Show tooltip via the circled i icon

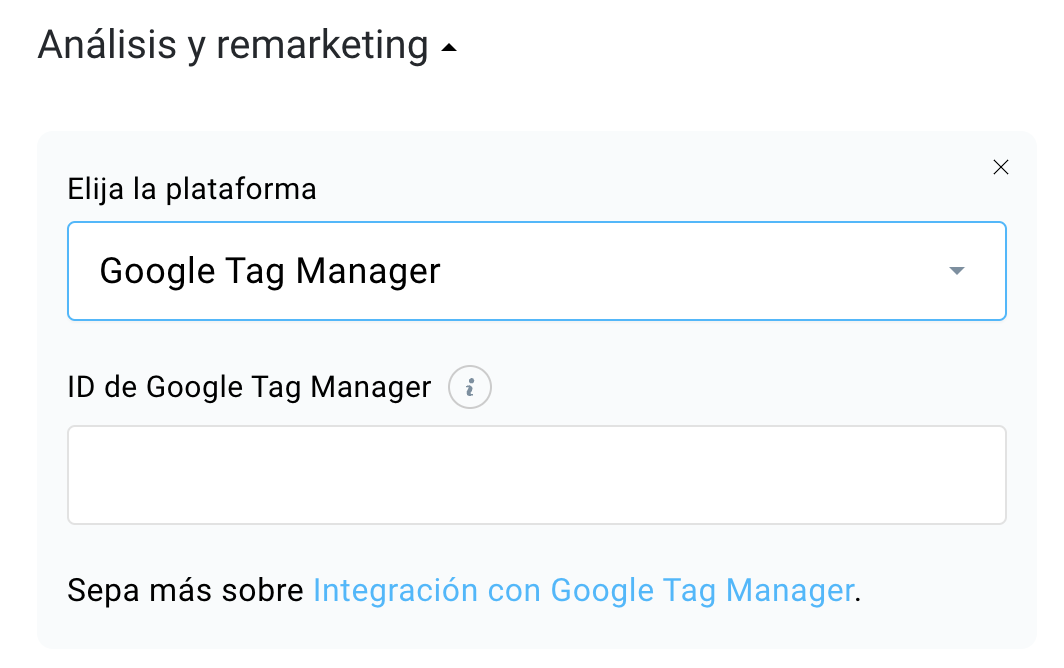(x=470, y=387)
